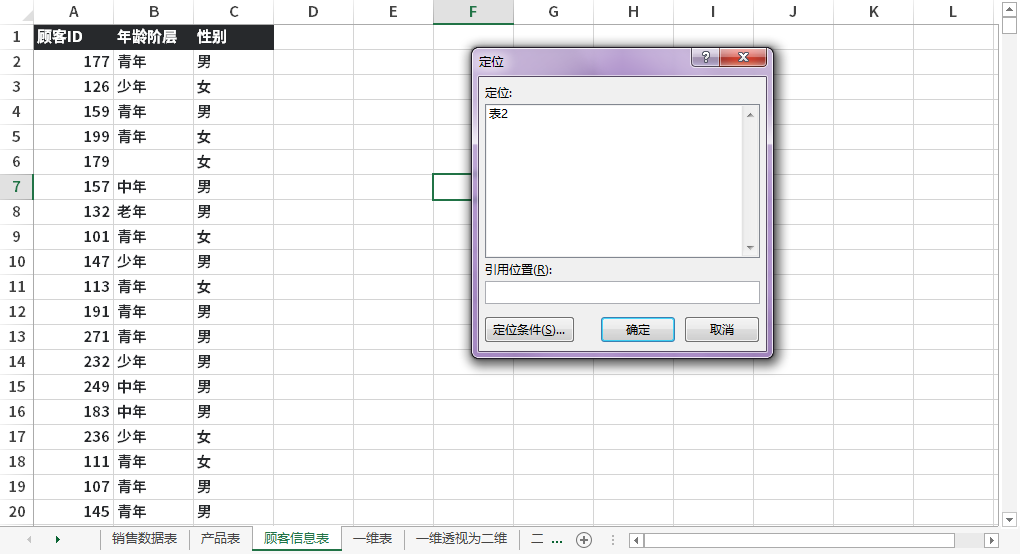Select column C header
The height and width of the screenshot is (554, 1020).
click(234, 12)
